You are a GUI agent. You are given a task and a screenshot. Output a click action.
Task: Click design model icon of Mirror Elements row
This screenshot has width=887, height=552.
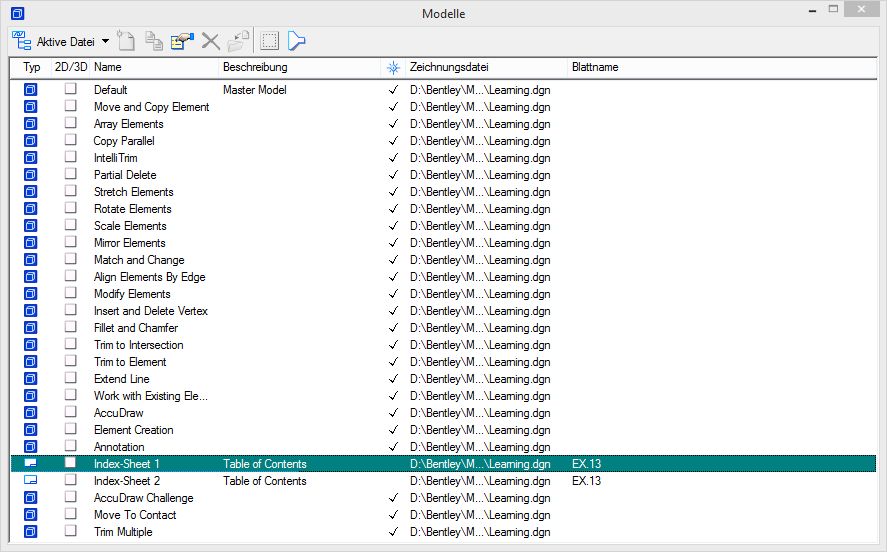point(31,242)
